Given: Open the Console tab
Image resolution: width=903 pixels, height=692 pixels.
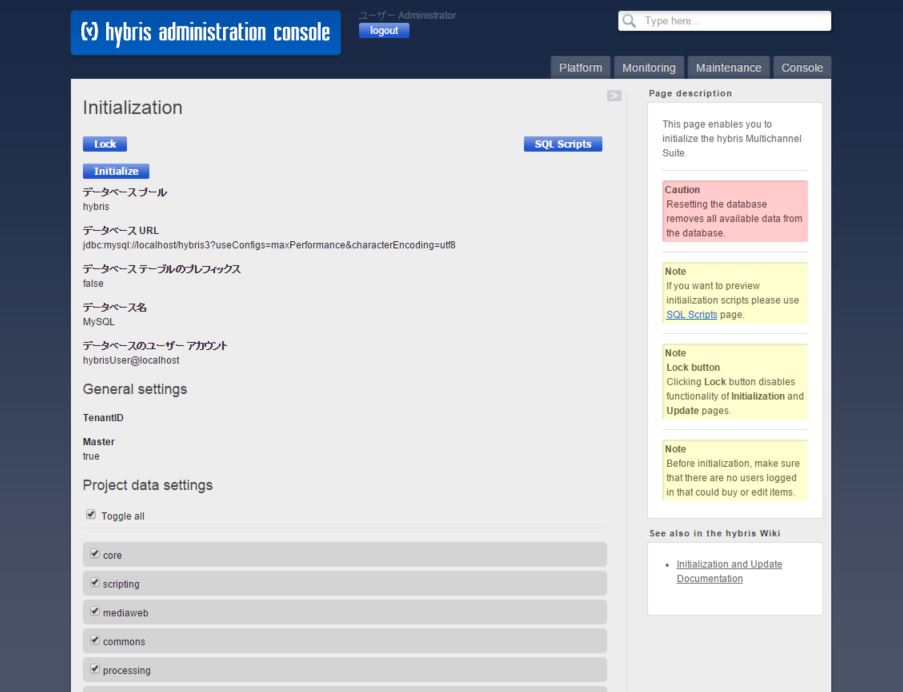Looking at the screenshot, I should click(x=802, y=68).
